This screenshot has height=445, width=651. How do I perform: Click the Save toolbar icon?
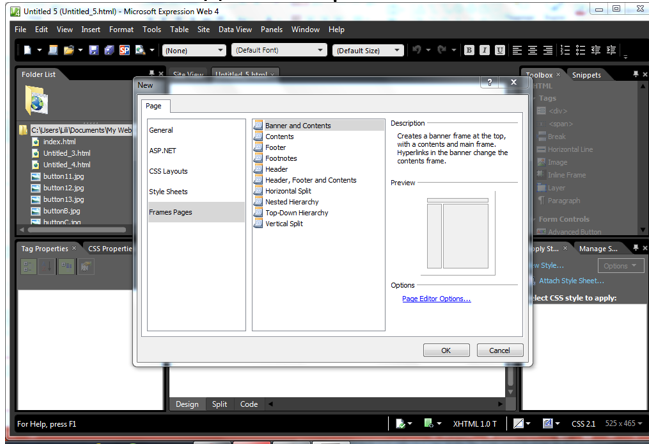coord(94,50)
